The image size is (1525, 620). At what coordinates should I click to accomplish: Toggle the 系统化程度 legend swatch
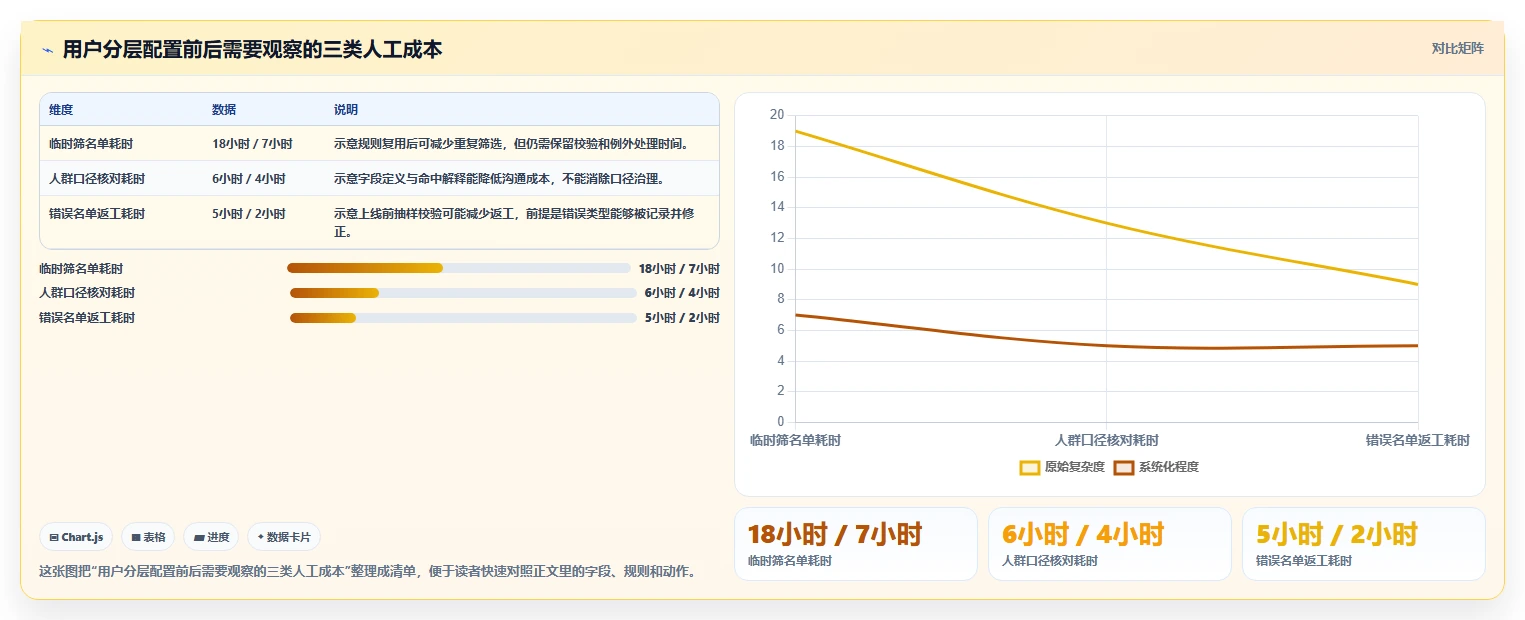pos(1124,467)
